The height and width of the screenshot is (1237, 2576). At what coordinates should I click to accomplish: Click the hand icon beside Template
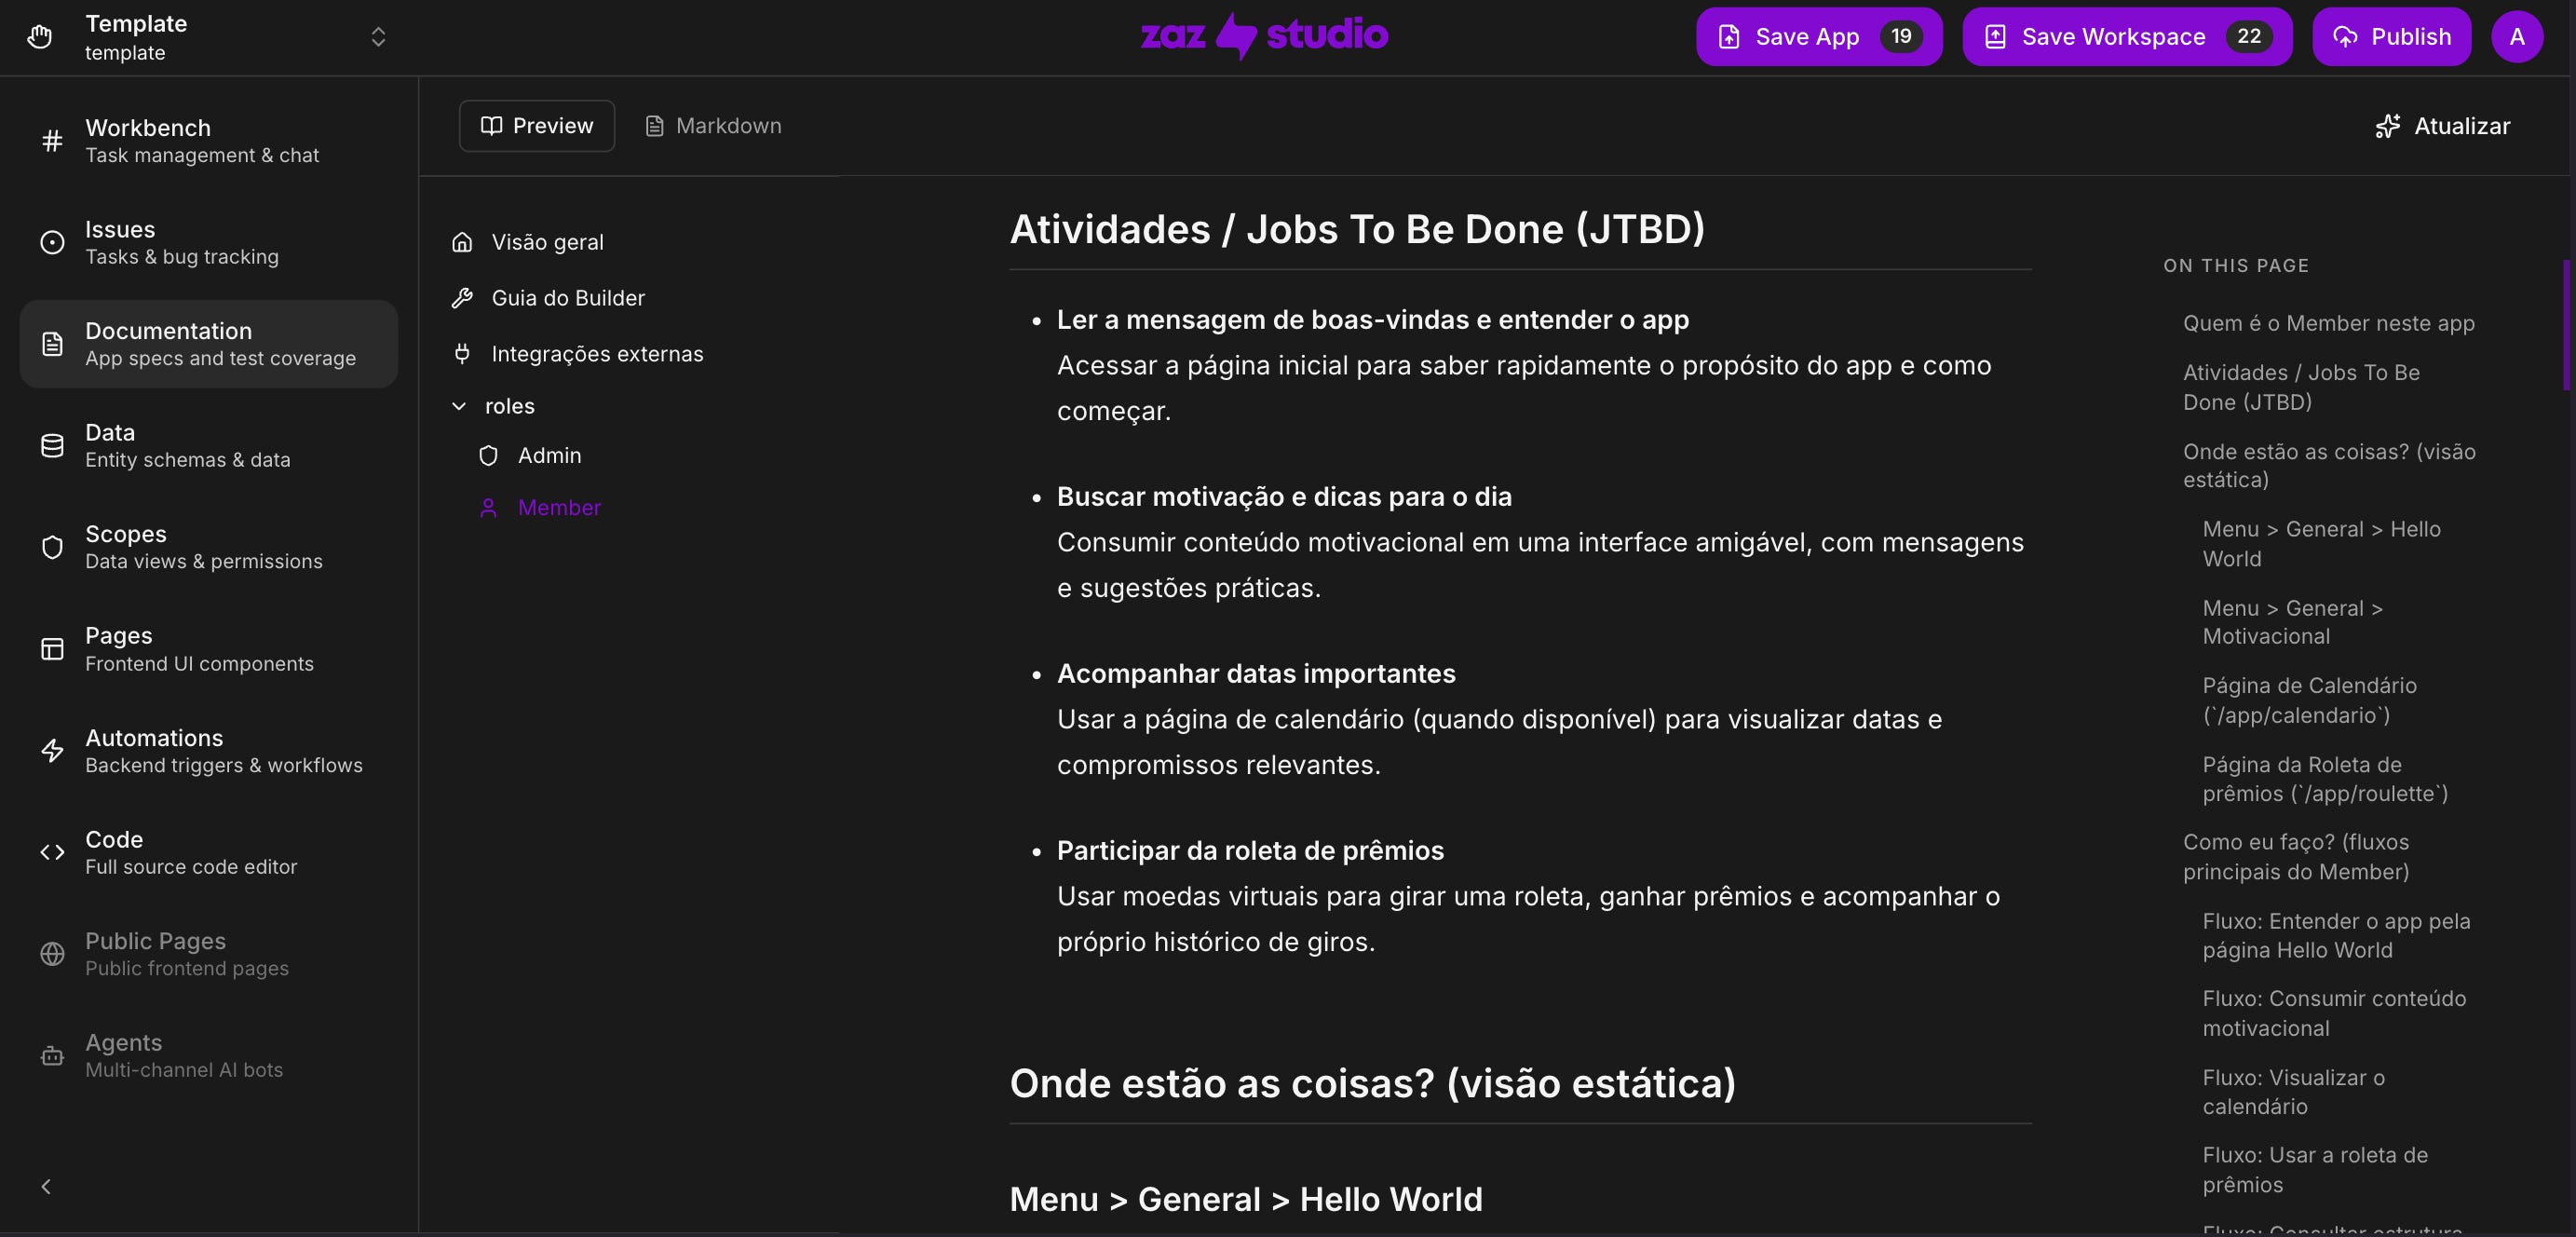coord(39,37)
